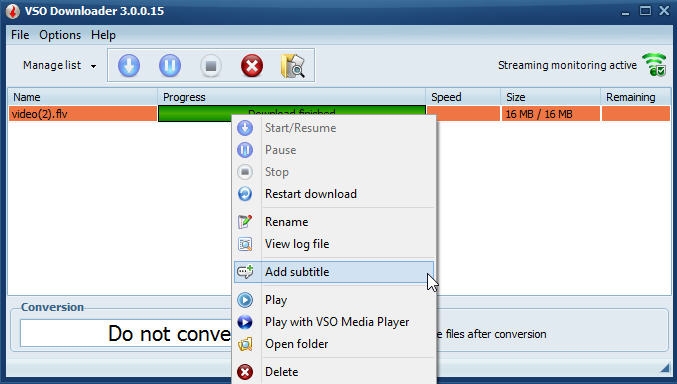The image size is (677, 384).
Task: Click Streaming monitoring active label
Action: (567, 65)
